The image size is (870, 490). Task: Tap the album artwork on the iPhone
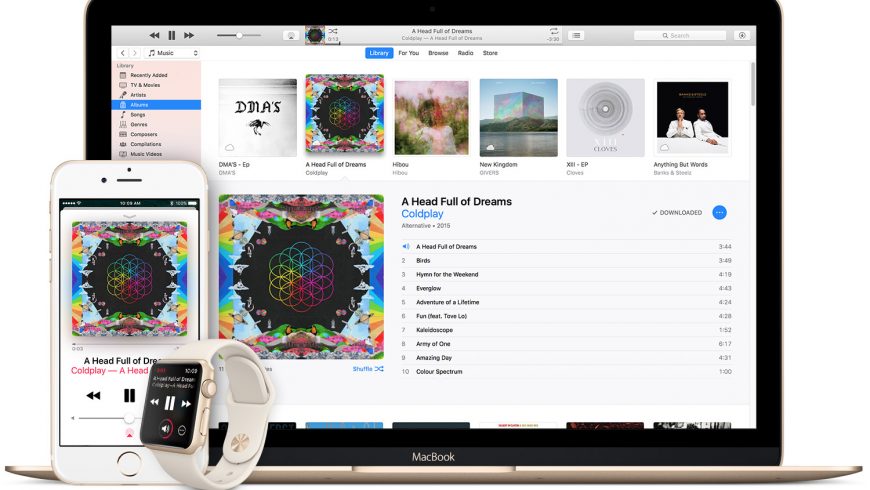(129, 278)
